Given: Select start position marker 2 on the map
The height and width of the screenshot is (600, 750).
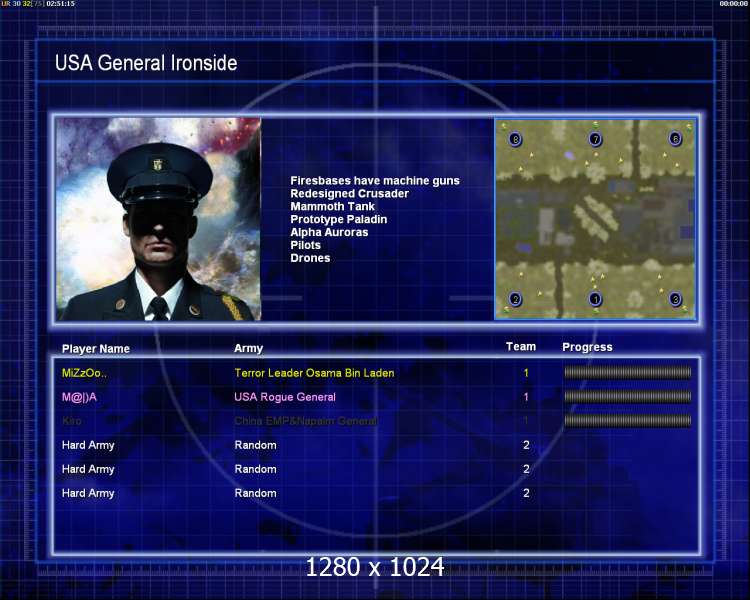Looking at the screenshot, I should pos(515,299).
